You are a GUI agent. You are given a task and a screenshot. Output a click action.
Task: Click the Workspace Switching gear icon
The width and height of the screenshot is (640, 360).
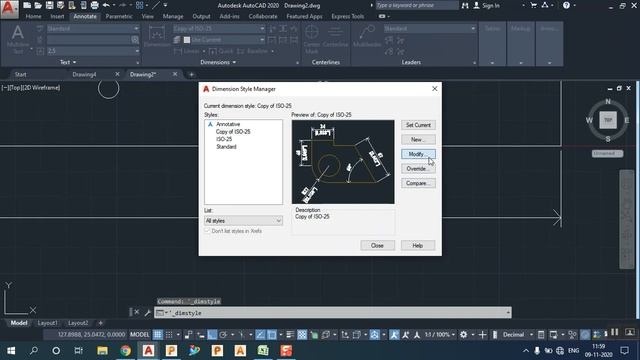pos(464,335)
